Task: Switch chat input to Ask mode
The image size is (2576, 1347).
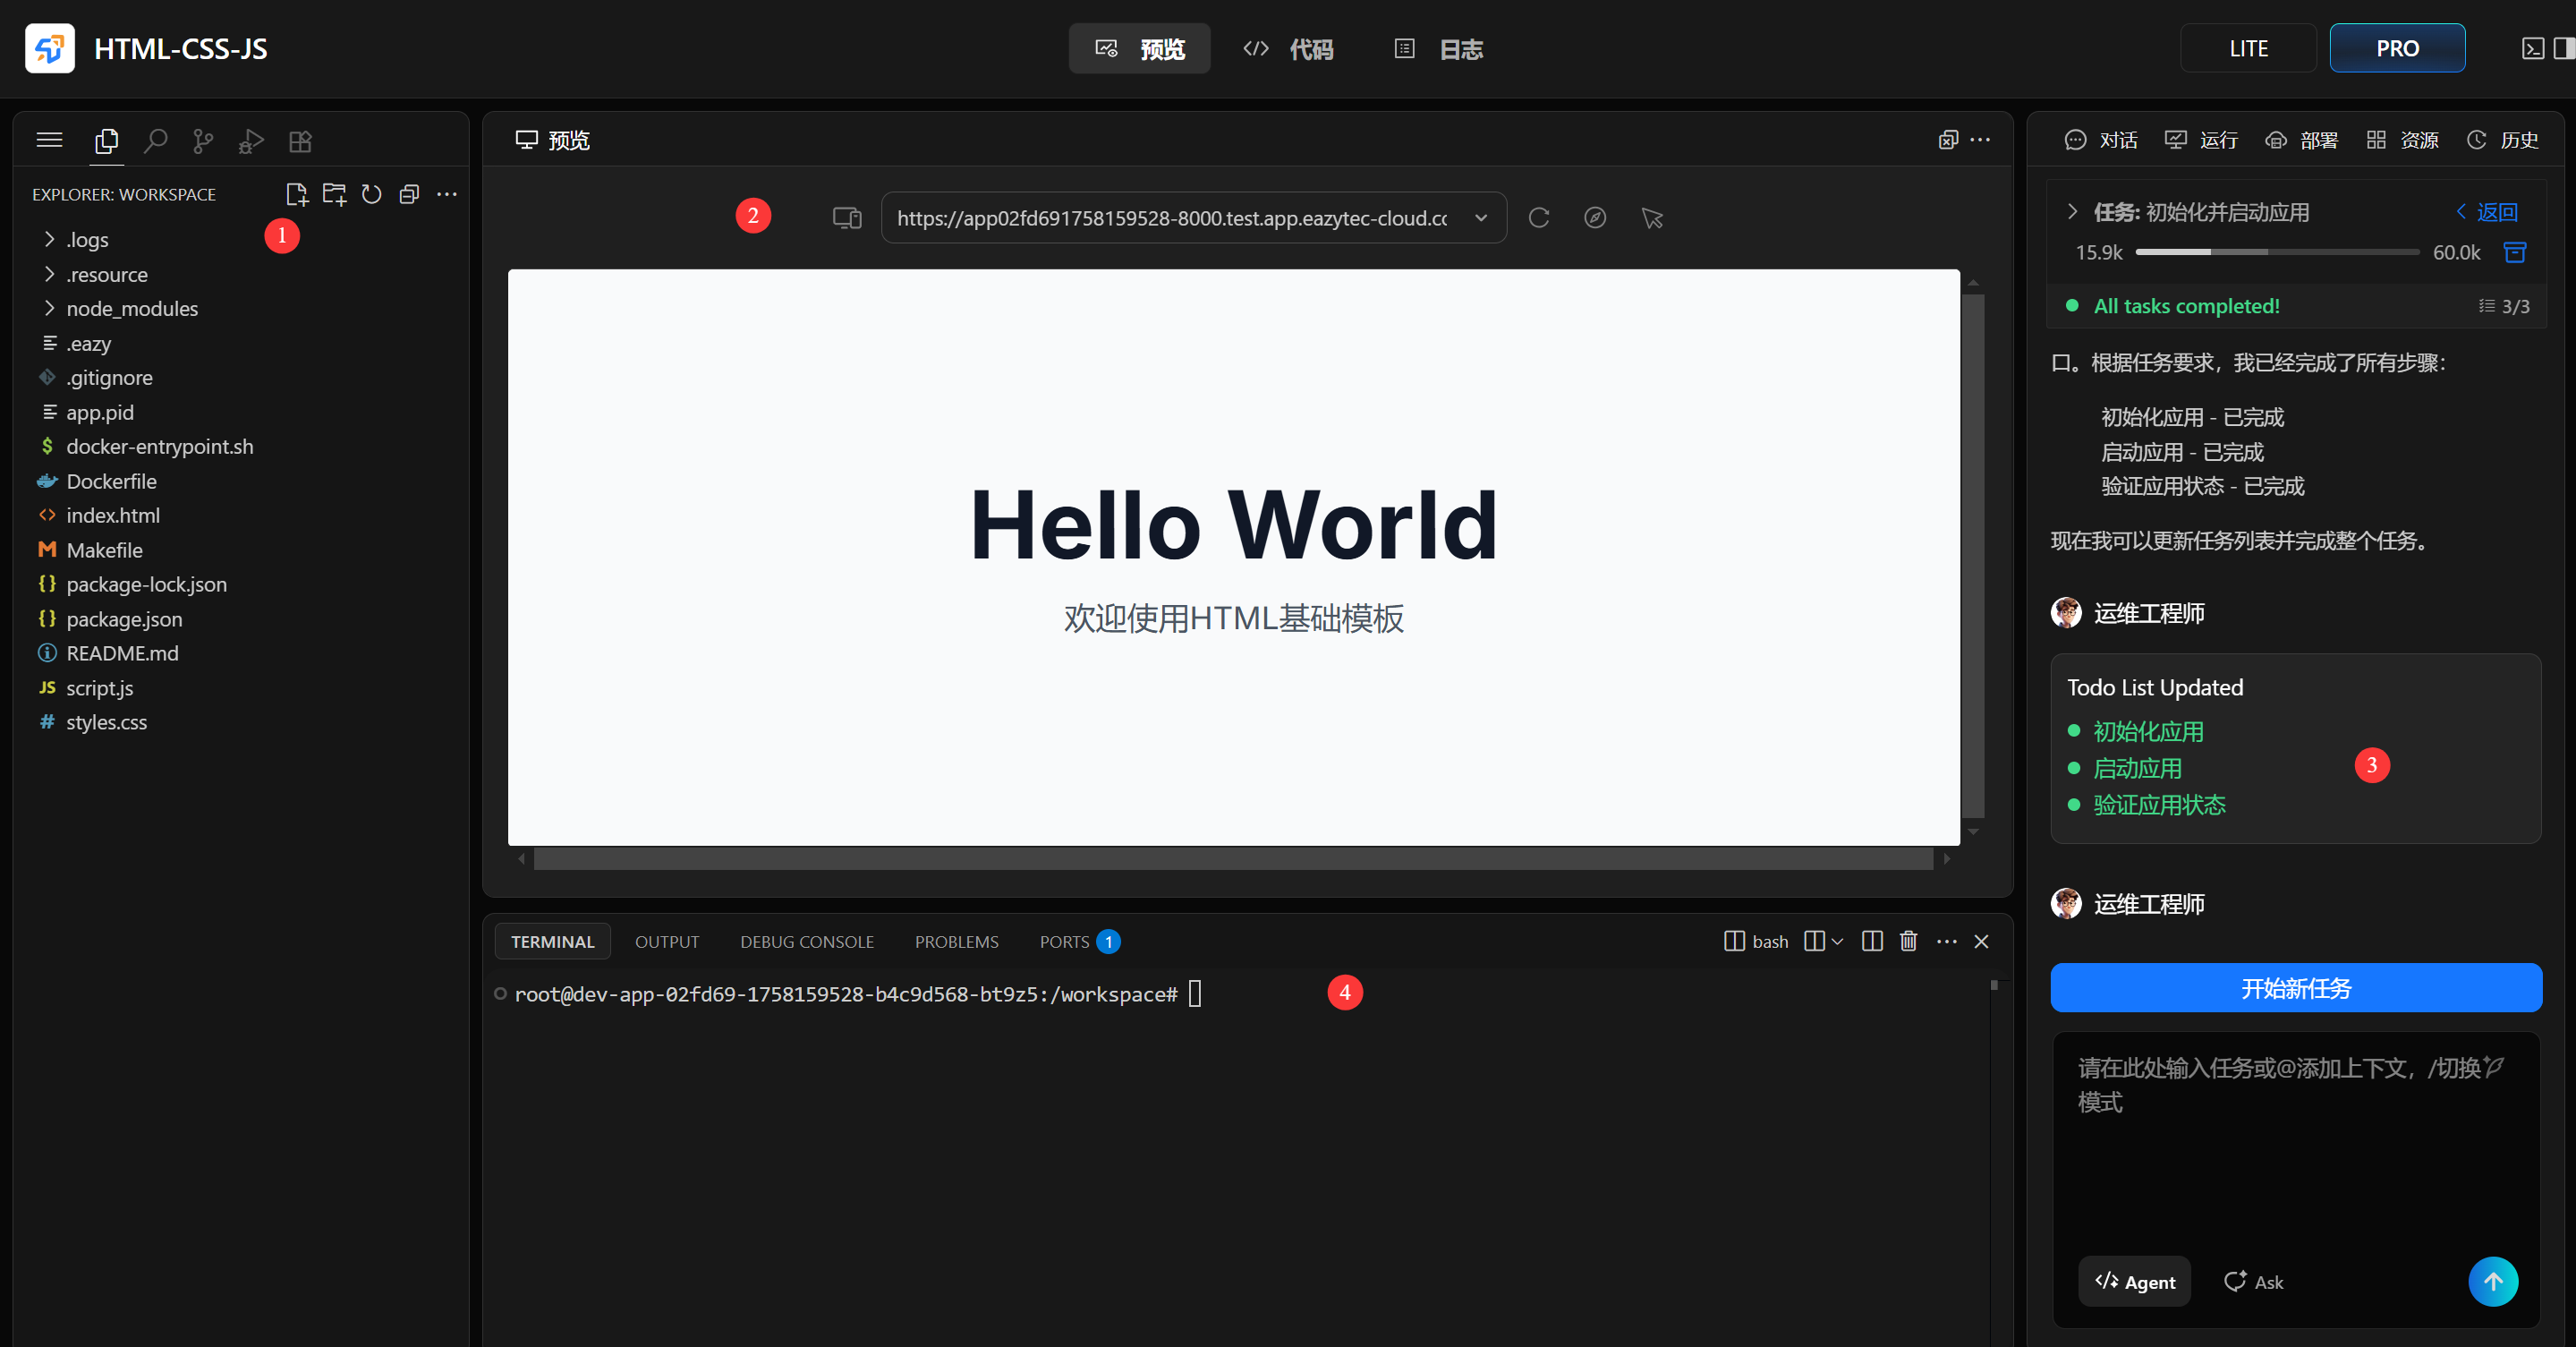Action: [2253, 1281]
